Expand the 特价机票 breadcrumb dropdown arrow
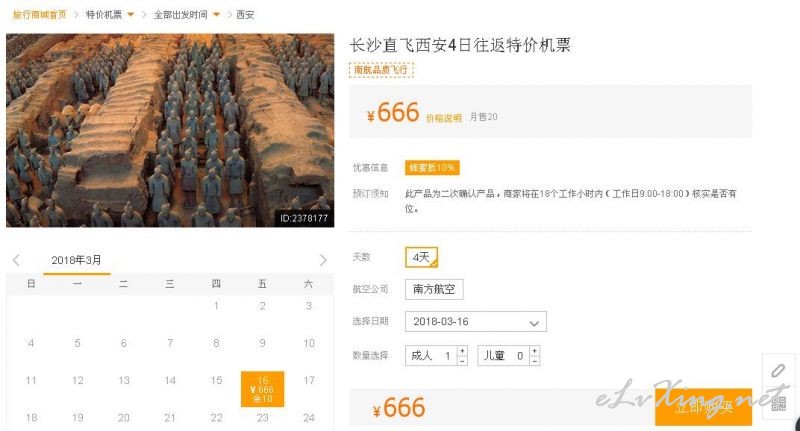Viewport: 800px width, 431px height. pyautogui.click(x=131, y=15)
